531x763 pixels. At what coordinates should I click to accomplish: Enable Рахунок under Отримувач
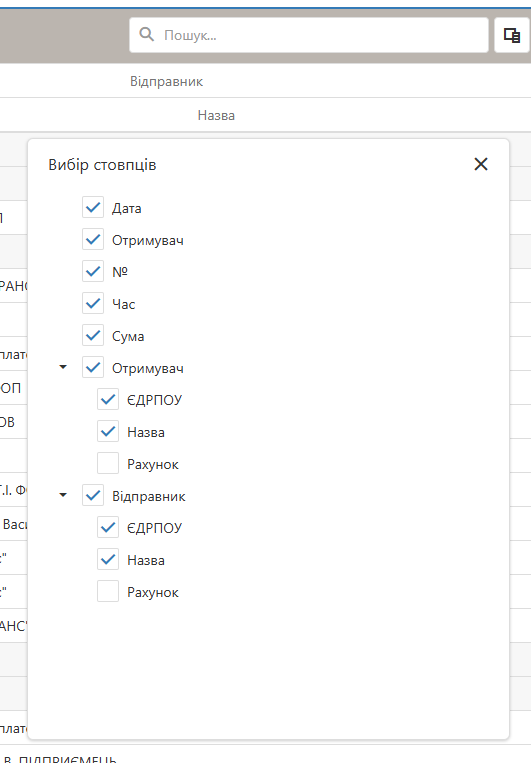(x=108, y=464)
